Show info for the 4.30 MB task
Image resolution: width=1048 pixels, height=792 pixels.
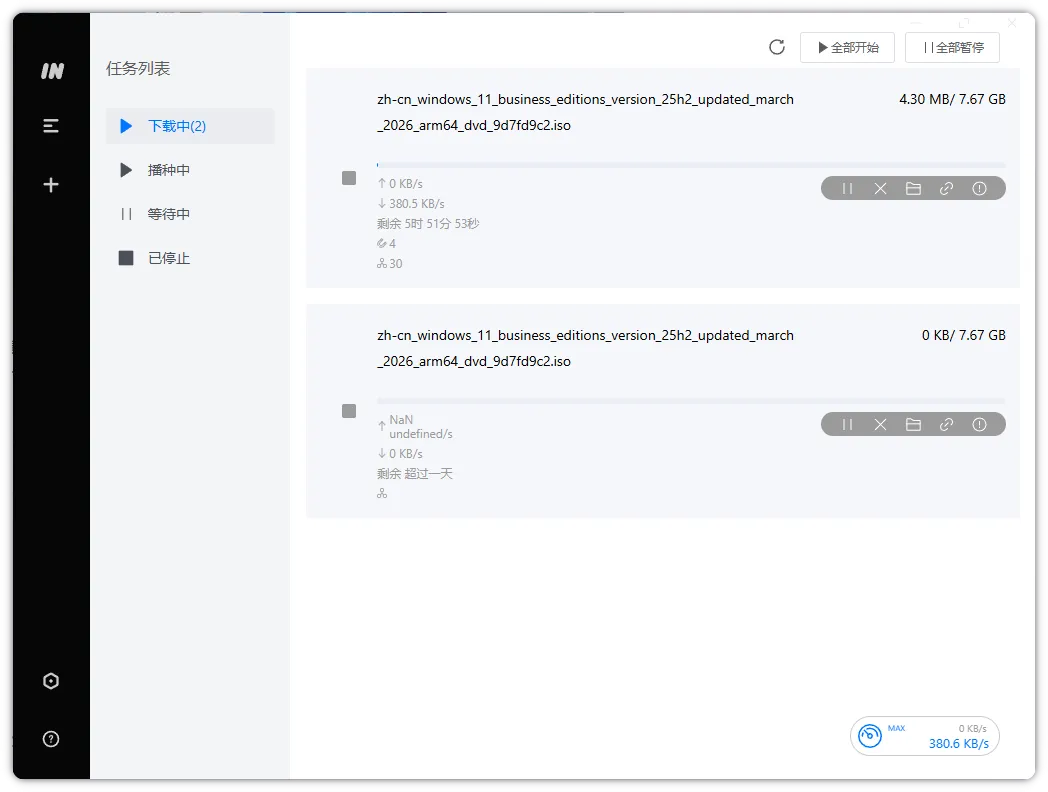pyautogui.click(x=979, y=188)
